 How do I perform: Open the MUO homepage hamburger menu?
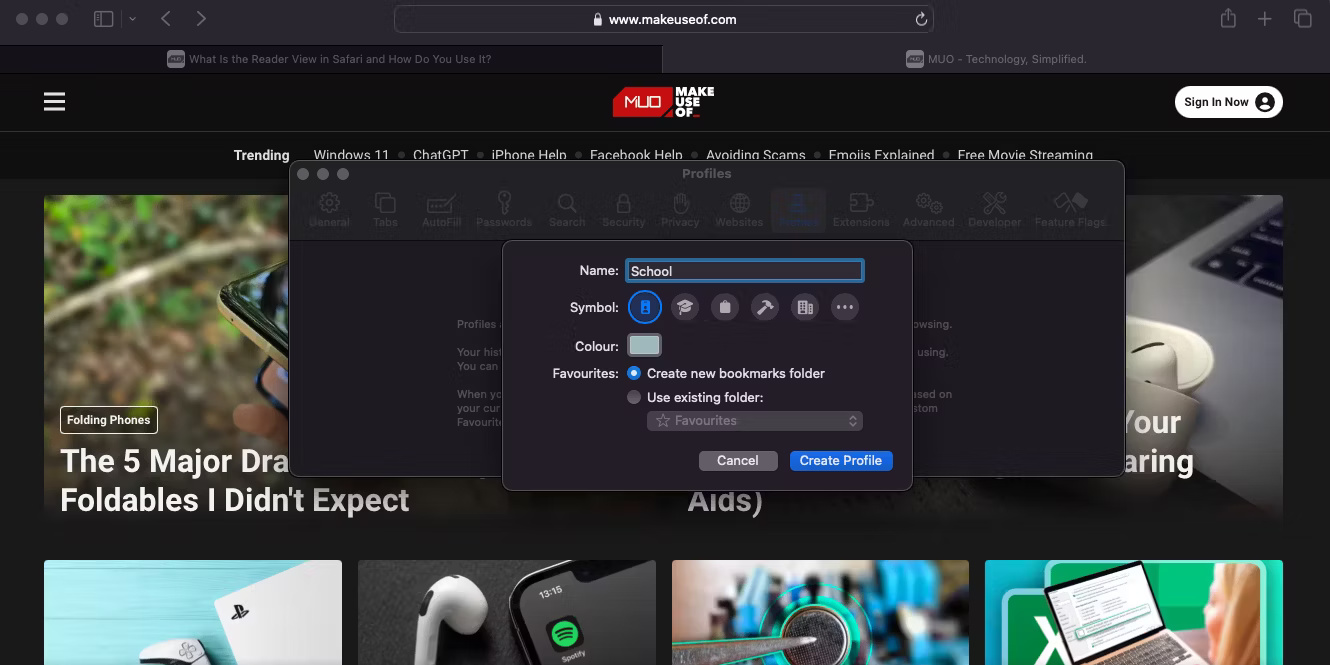pyautogui.click(x=54, y=101)
